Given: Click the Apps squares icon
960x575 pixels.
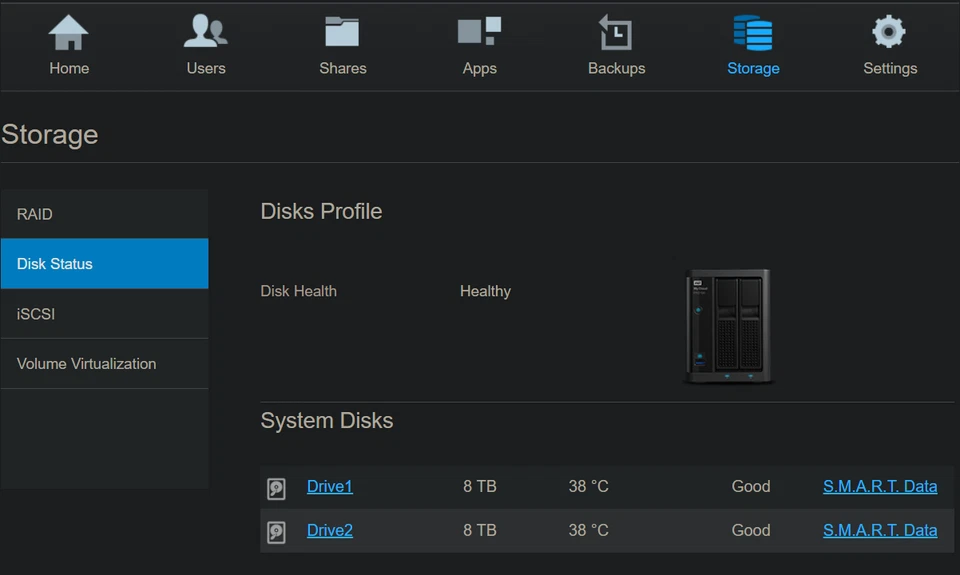Looking at the screenshot, I should pyautogui.click(x=479, y=31).
